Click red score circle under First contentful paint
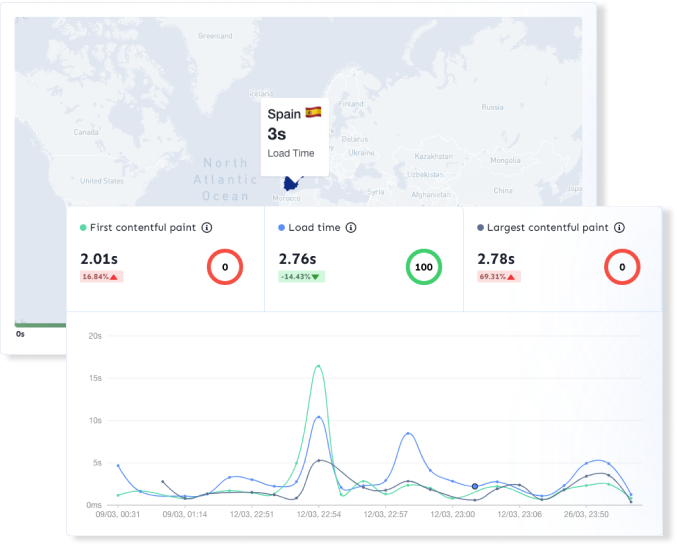The image size is (677, 546). (x=225, y=267)
